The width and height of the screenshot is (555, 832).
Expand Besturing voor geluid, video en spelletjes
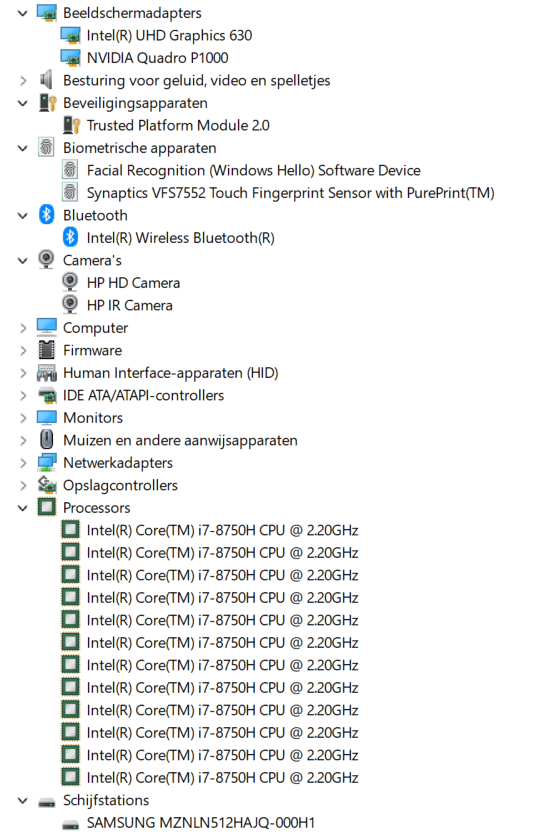(x=23, y=81)
